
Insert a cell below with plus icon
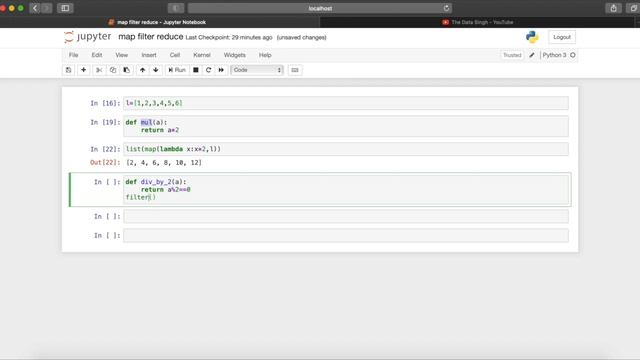pos(83,70)
